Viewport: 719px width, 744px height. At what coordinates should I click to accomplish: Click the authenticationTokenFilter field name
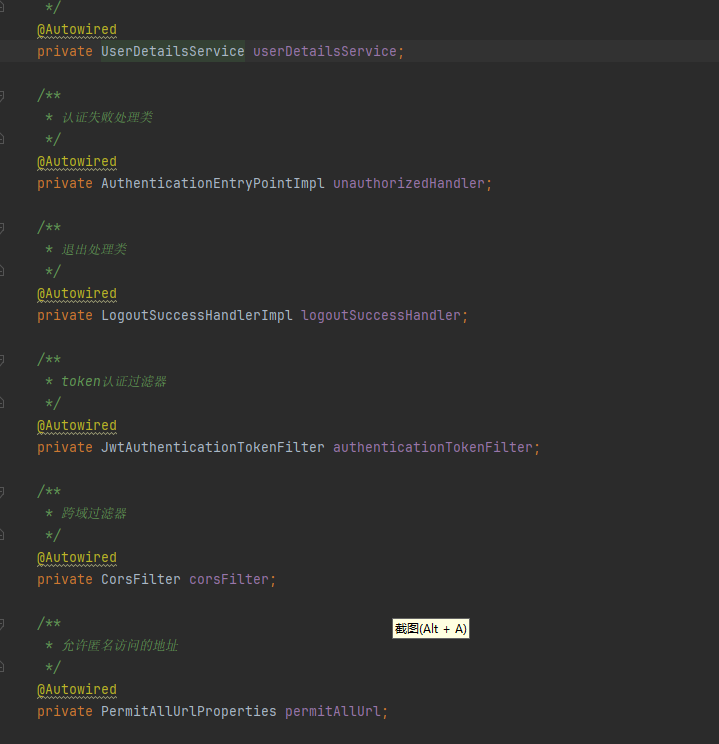pyautogui.click(x=433, y=447)
